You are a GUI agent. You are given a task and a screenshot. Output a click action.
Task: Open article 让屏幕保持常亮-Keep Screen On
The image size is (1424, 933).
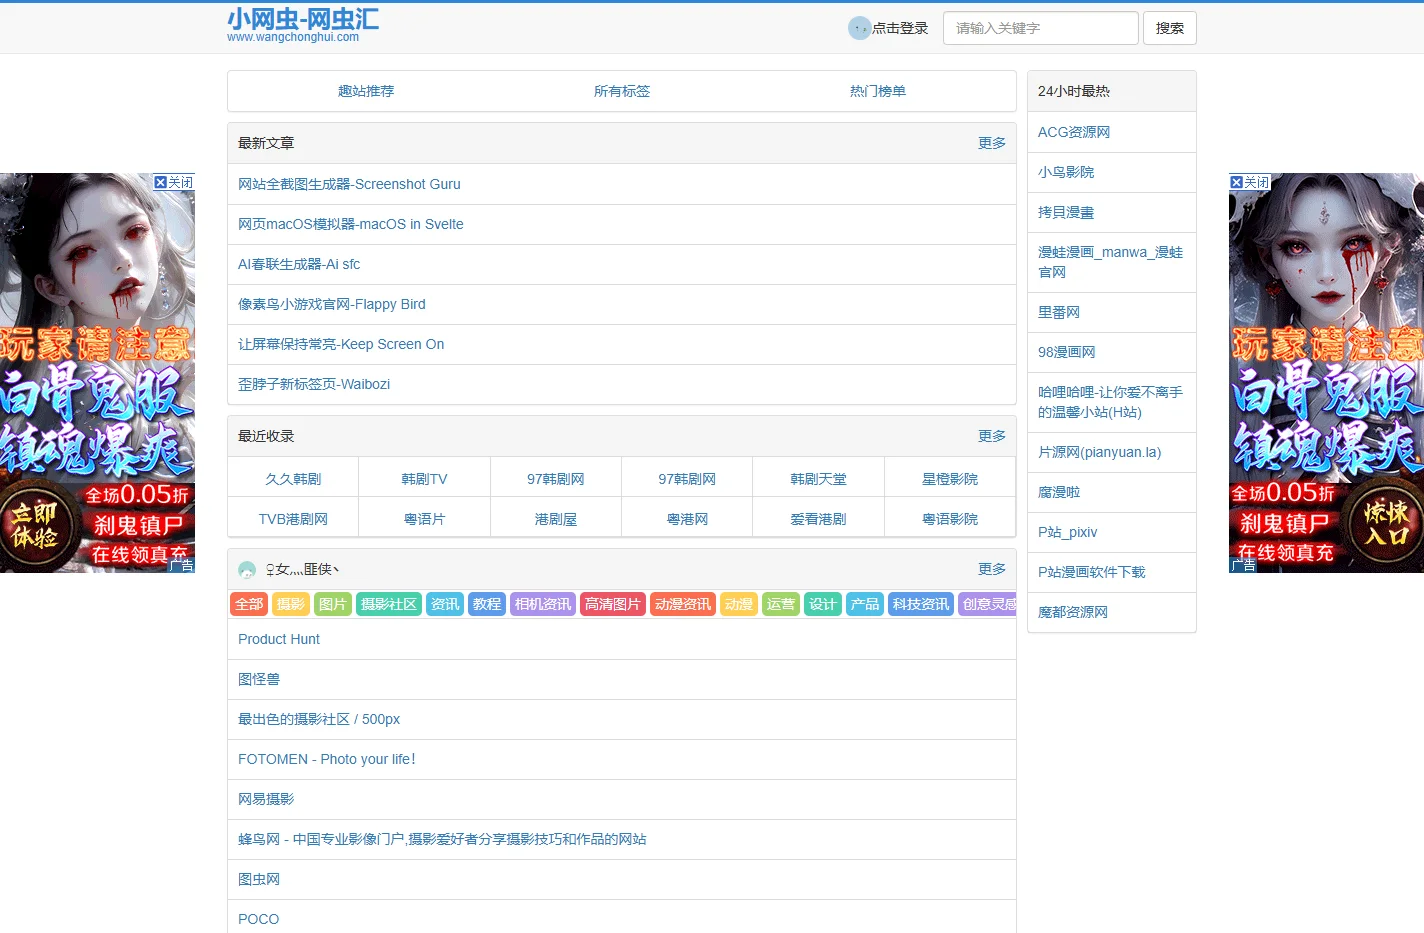[341, 344]
